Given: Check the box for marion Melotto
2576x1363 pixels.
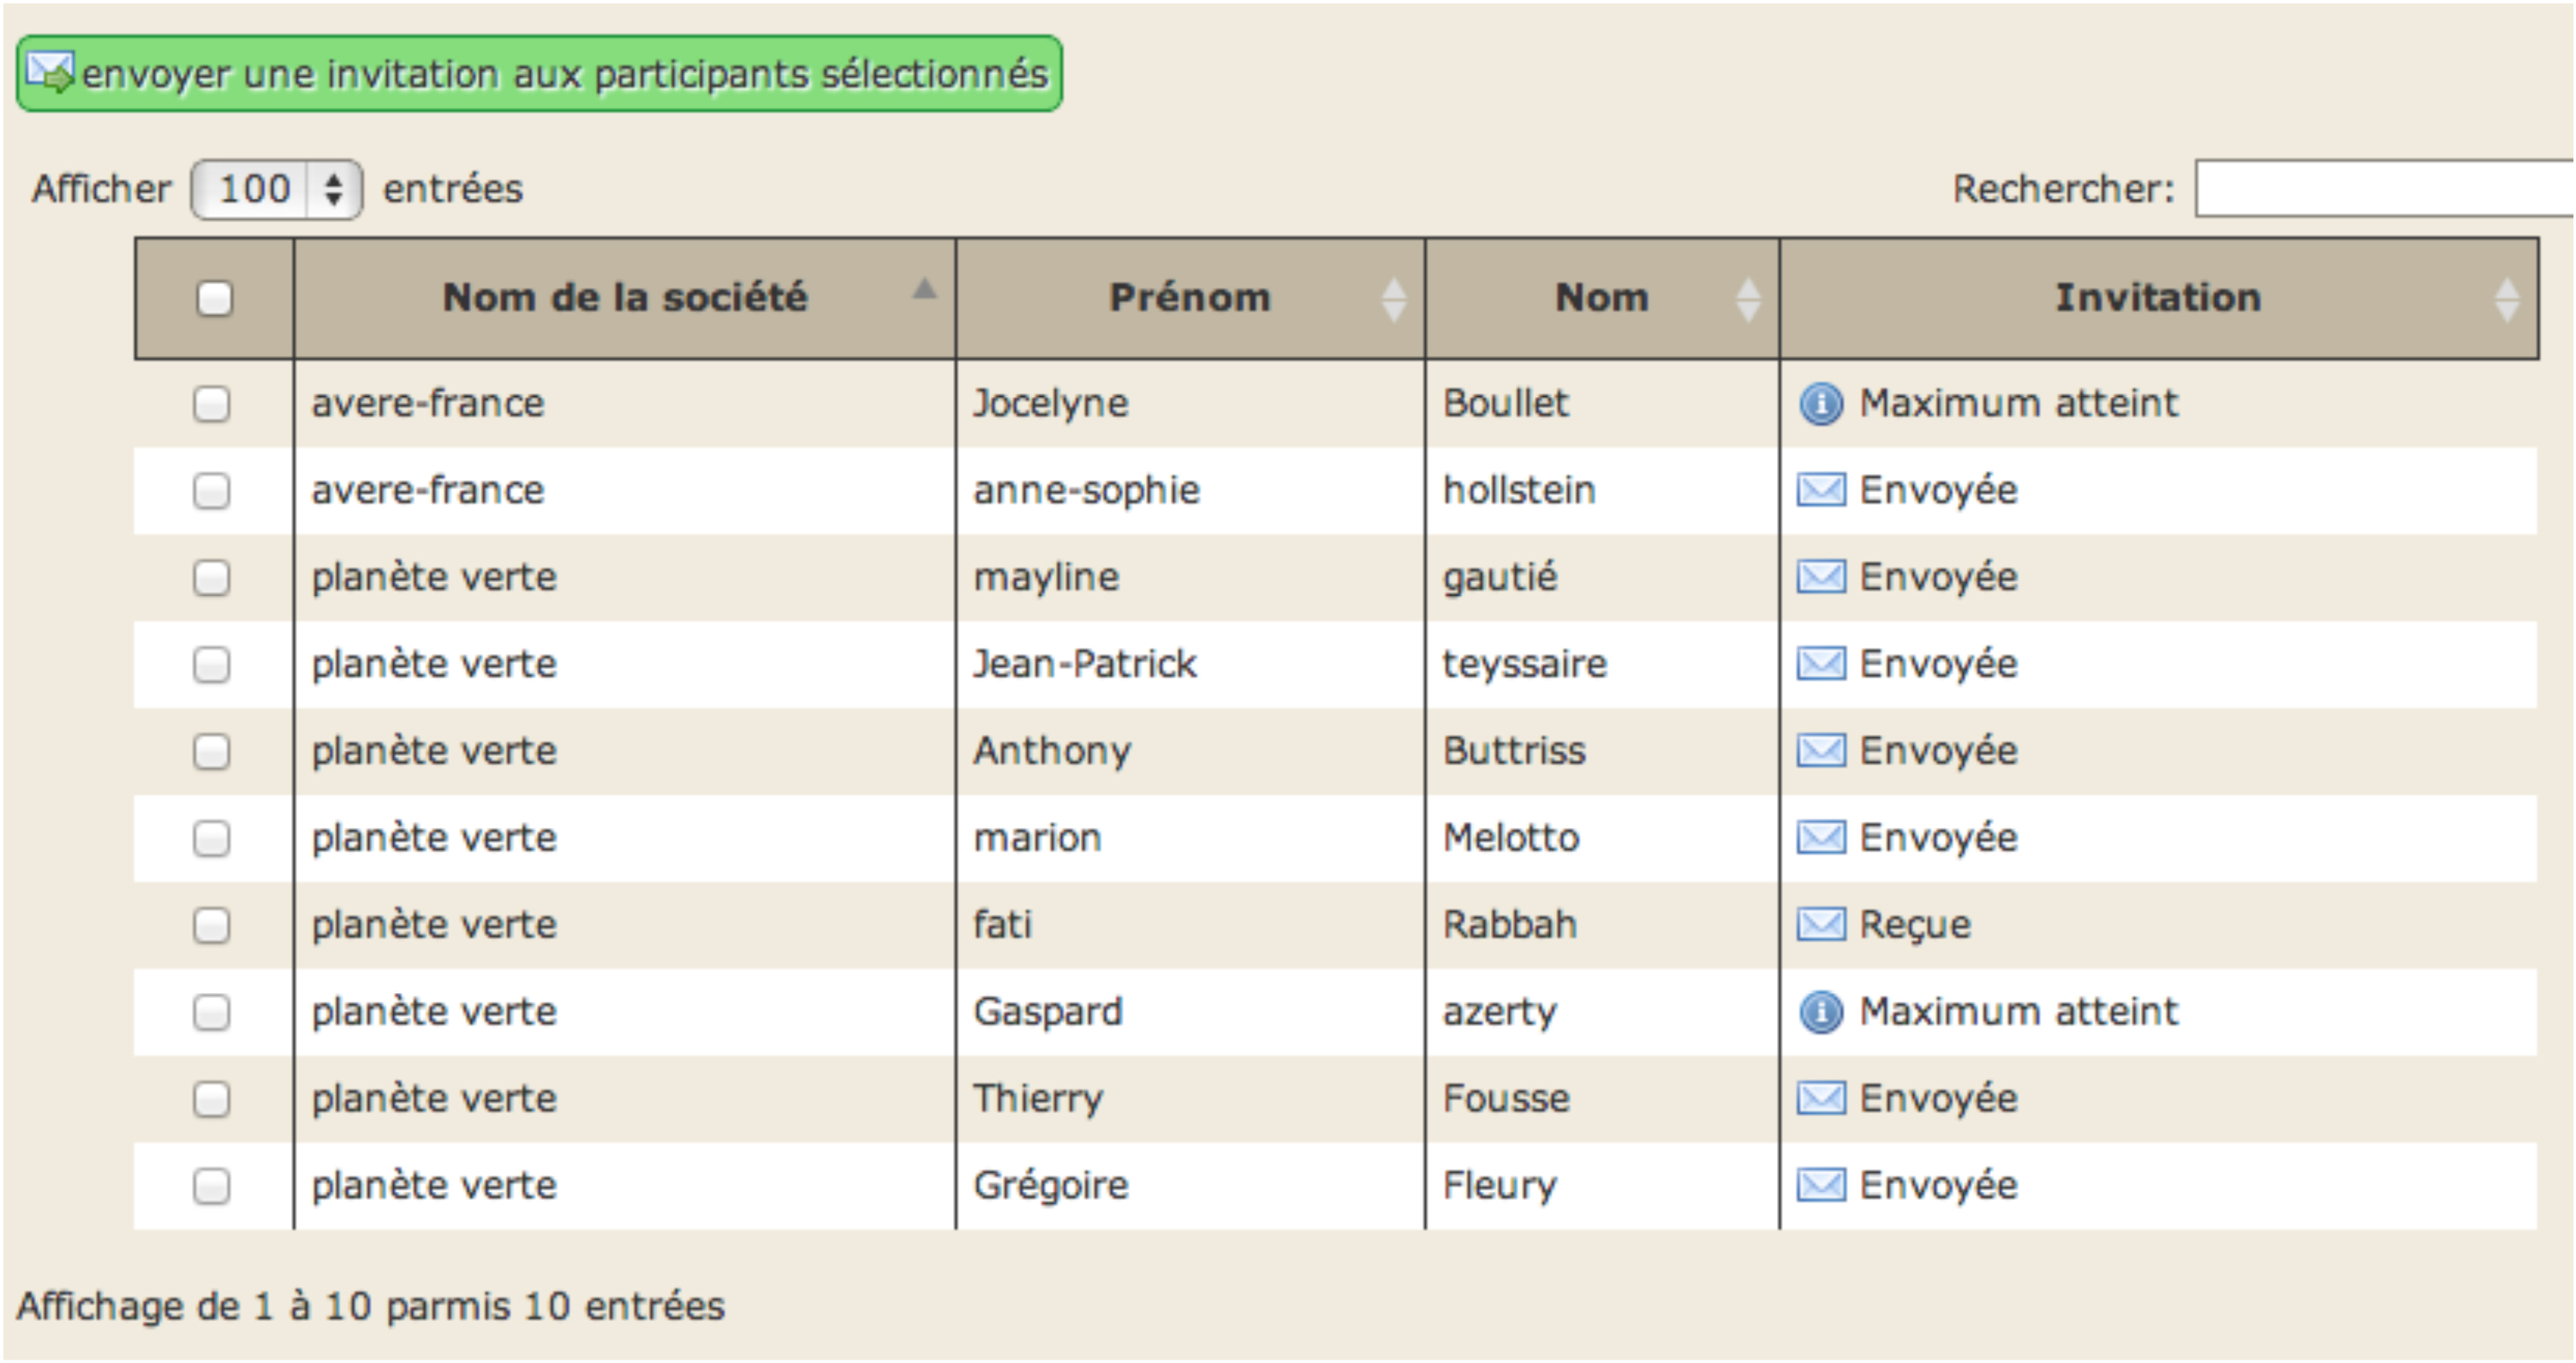Looking at the screenshot, I should pyautogui.click(x=211, y=838).
